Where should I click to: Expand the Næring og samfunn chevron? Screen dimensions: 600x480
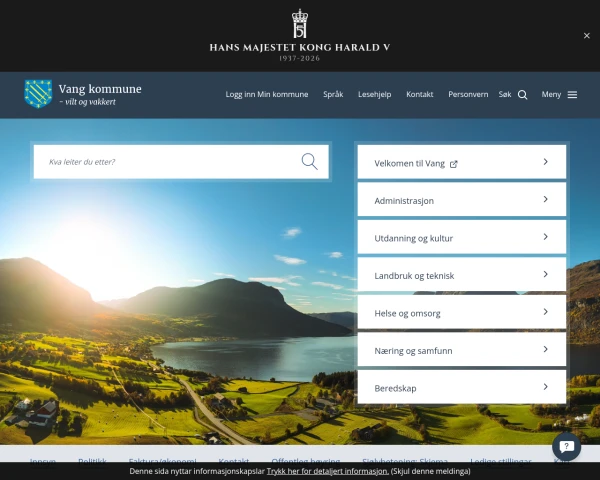[x=546, y=349]
